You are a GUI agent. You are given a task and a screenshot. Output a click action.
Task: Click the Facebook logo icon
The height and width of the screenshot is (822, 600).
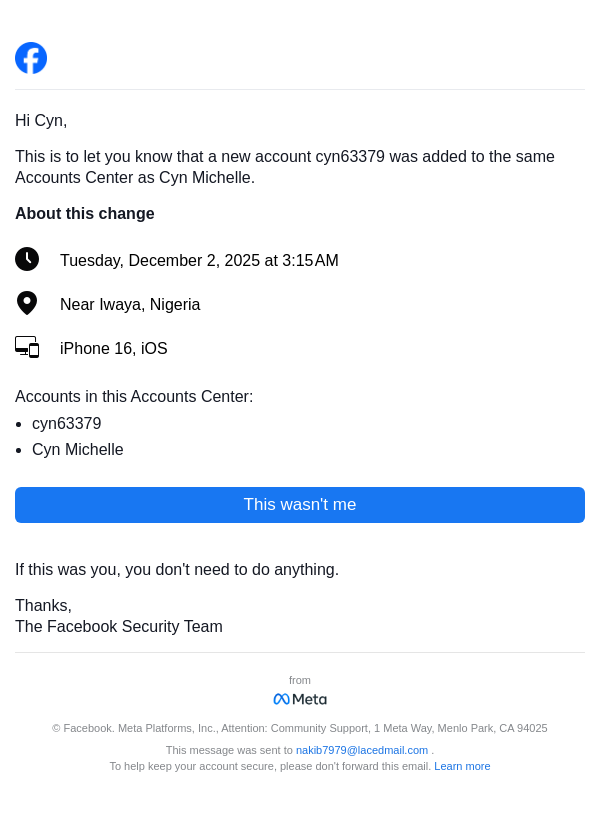click(x=31, y=58)
